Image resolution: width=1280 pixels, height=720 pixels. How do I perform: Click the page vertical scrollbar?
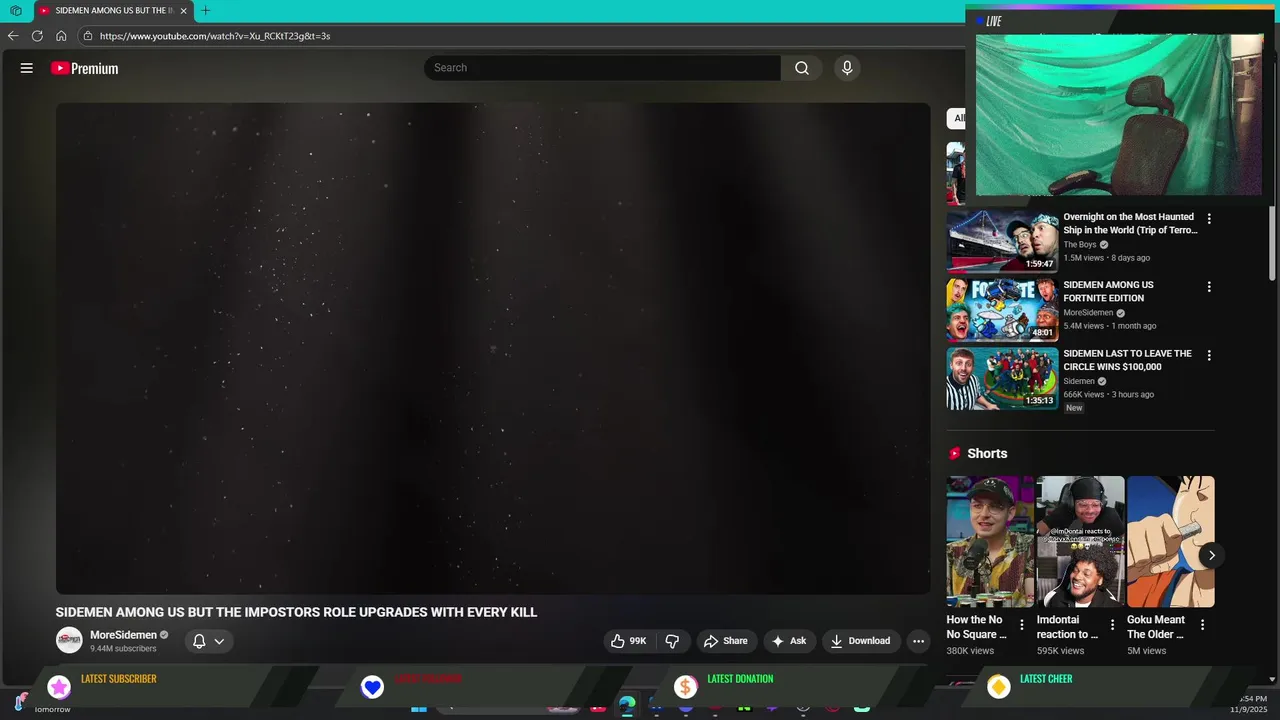[x=1273, y=243]
